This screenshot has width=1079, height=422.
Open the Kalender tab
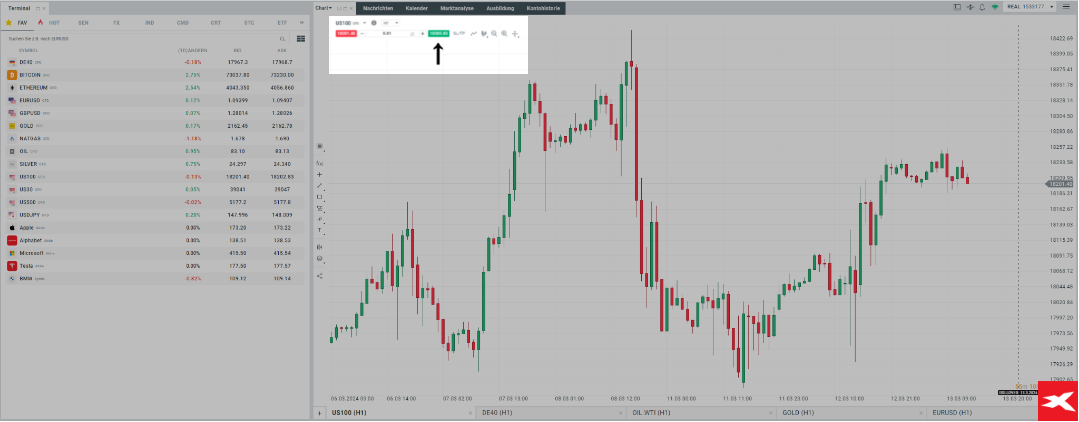[417, 8]
